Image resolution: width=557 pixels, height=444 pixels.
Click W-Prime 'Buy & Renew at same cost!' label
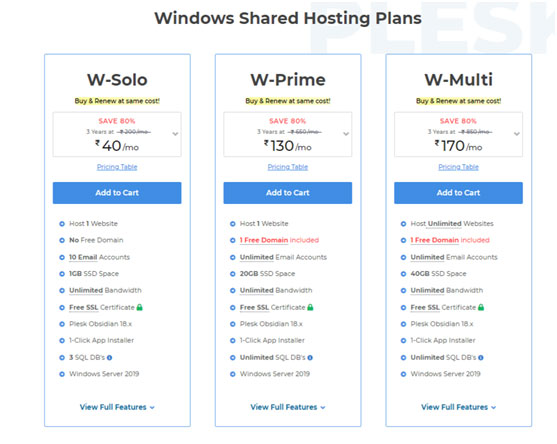(288, 101)
